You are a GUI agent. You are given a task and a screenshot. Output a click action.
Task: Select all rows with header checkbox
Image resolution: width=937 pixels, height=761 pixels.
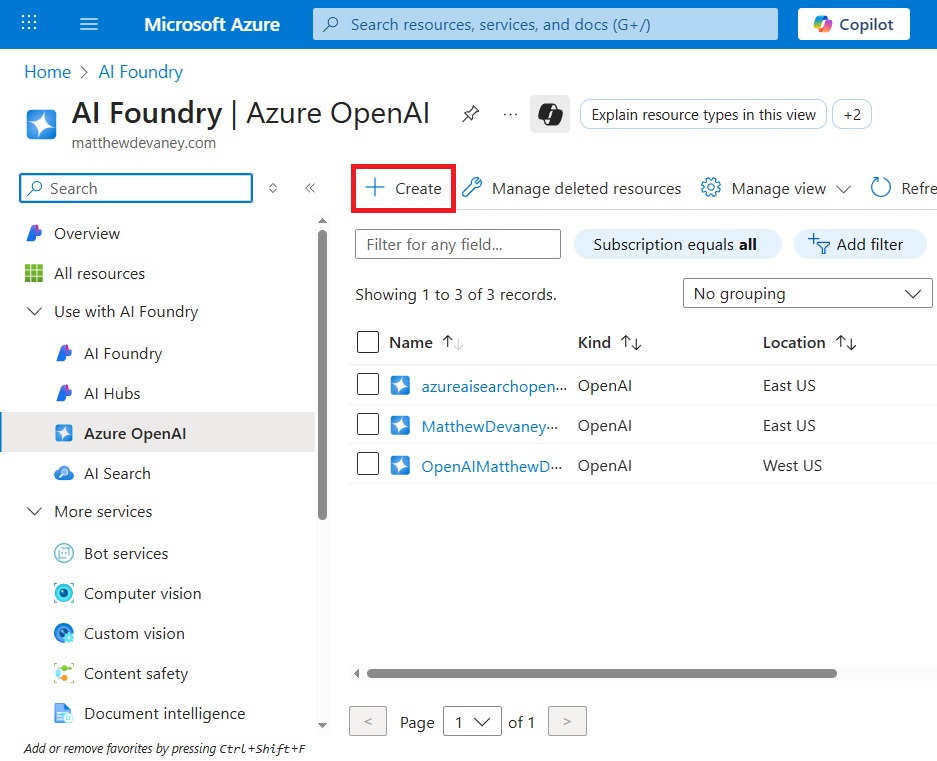pos(368,342)
